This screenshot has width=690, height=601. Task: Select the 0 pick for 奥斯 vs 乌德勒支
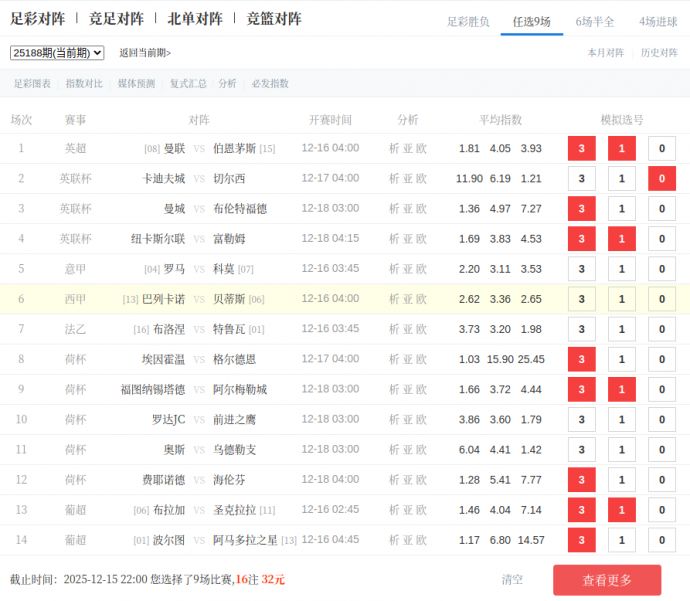pyautogui.click(x=661, y=450)
